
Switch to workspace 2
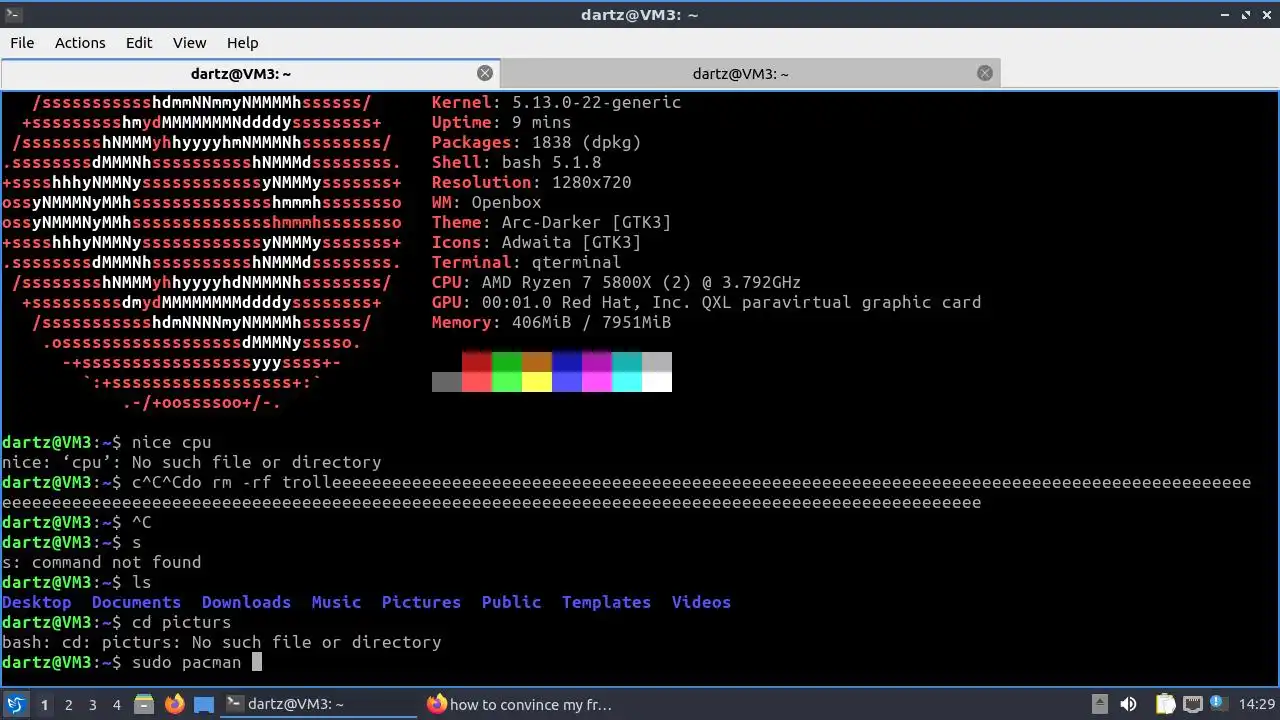tap(68, 705)
